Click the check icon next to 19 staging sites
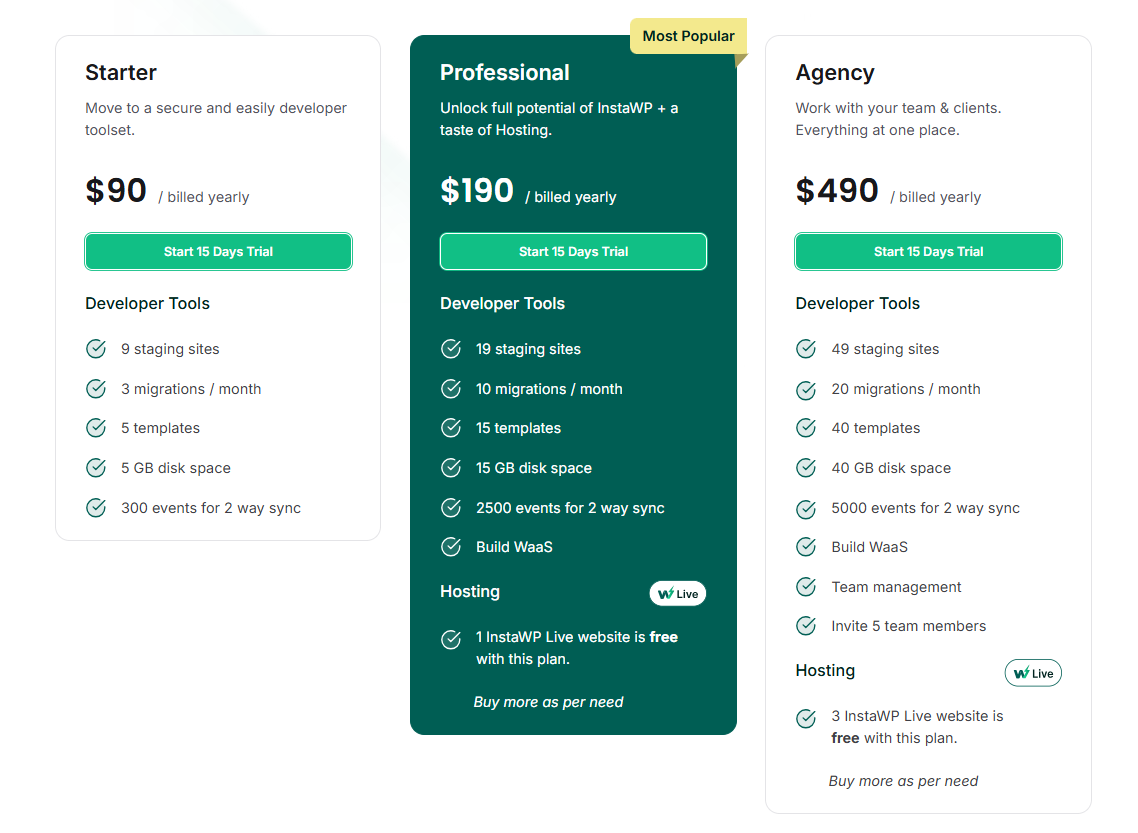Viewport: 1138px width, 833px height. (451, 349)
